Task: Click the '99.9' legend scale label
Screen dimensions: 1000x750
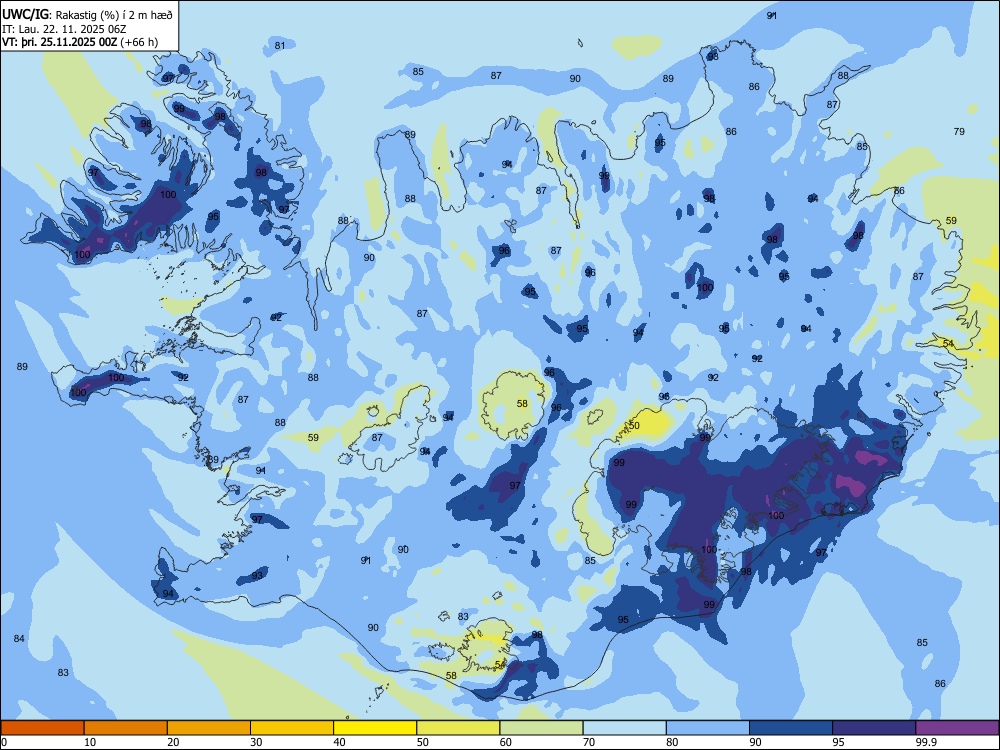Action: 926,742
